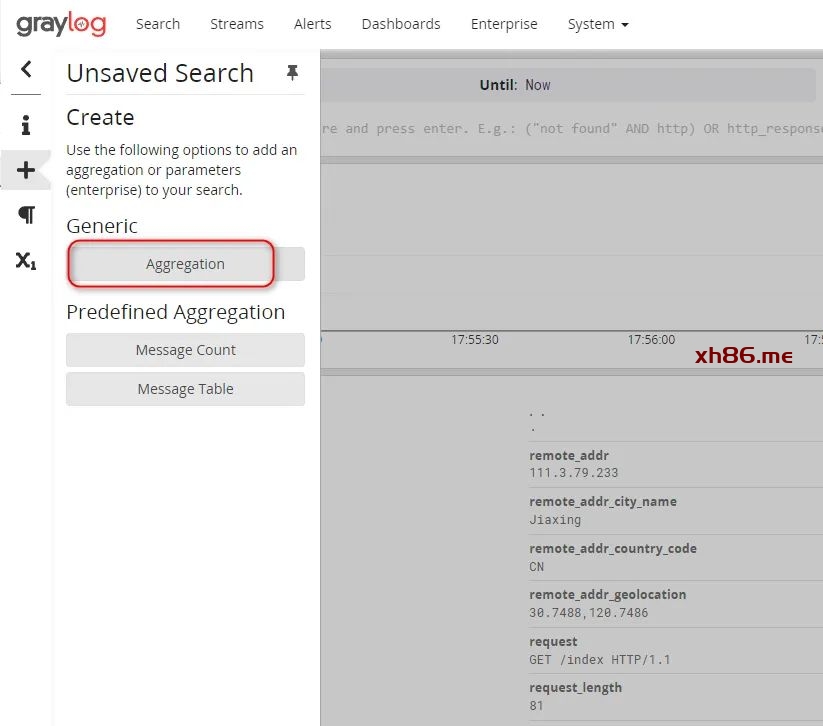Open the Dashboards page
Viewport: 823px width, 726px height.
click(401, 24)
